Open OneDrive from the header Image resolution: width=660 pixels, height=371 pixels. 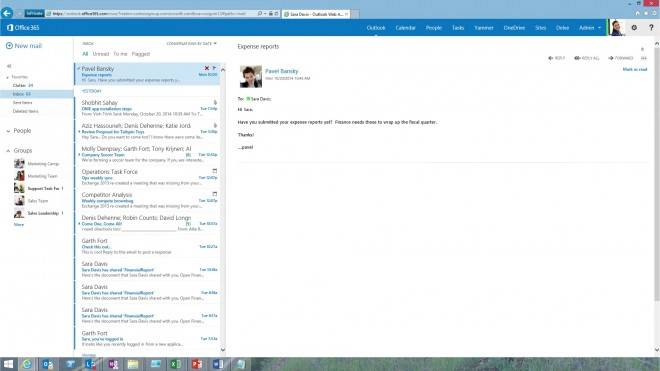514,28
